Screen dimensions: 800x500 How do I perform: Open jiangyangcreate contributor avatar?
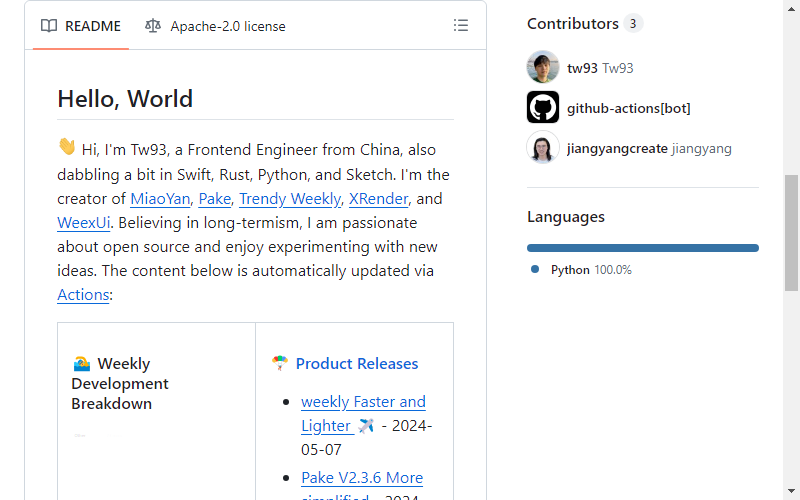(x=543, y=147)
